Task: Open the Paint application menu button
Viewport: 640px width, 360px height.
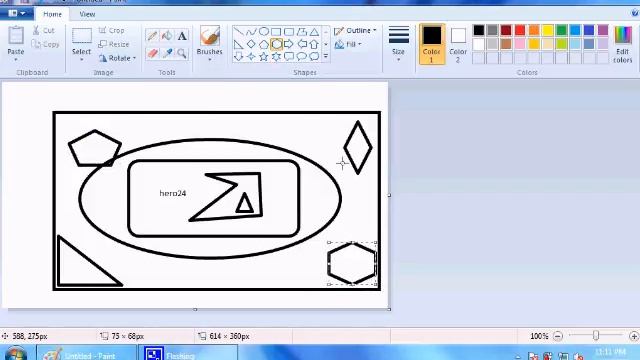Action: pyautogui.click(x=17, y=13)
